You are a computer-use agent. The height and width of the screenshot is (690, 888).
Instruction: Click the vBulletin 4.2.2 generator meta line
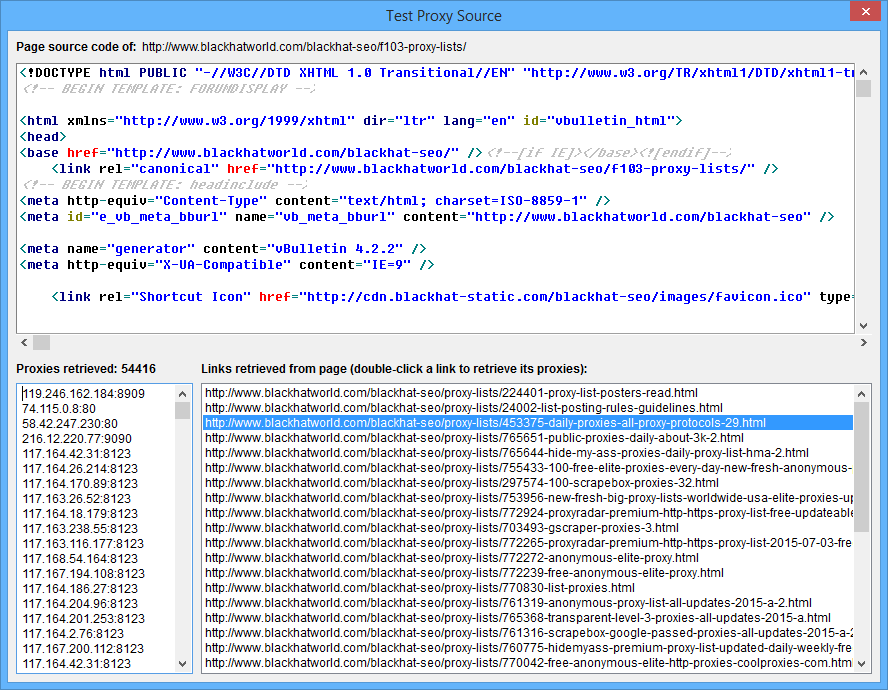[223, 249]
